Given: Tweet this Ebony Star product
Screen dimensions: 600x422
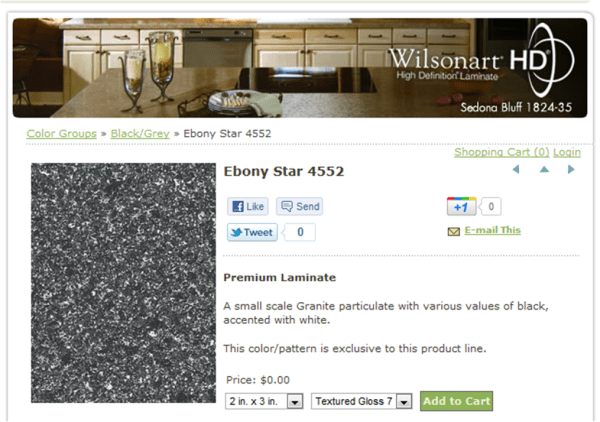Looking at the screenshot, I should point(252,232).
